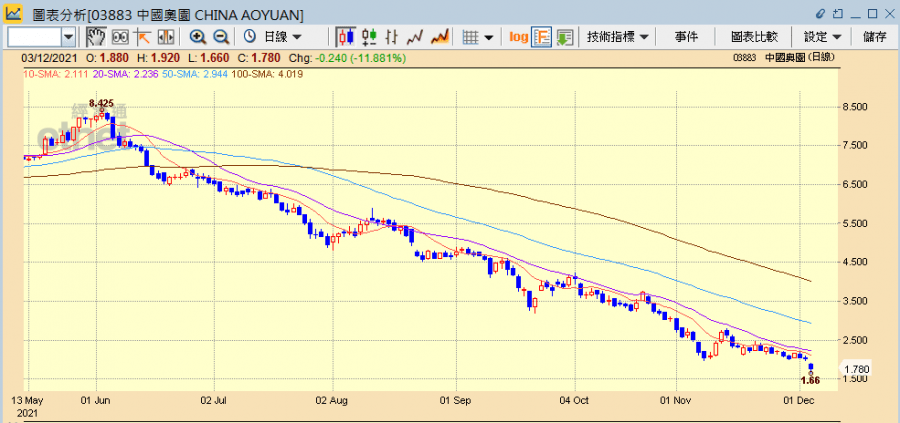Toggle the volume panel with green arrow
The width and height of the screenshot is (900, 423).
pos(564,37)
